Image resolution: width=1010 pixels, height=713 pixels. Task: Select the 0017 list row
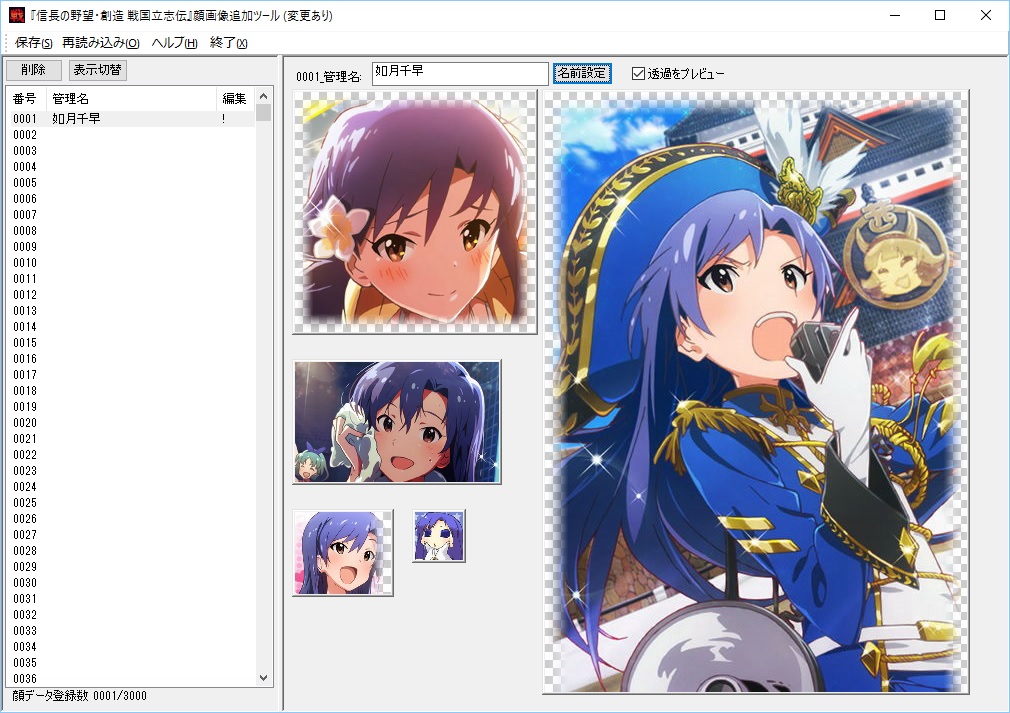[x=131, y=375]
